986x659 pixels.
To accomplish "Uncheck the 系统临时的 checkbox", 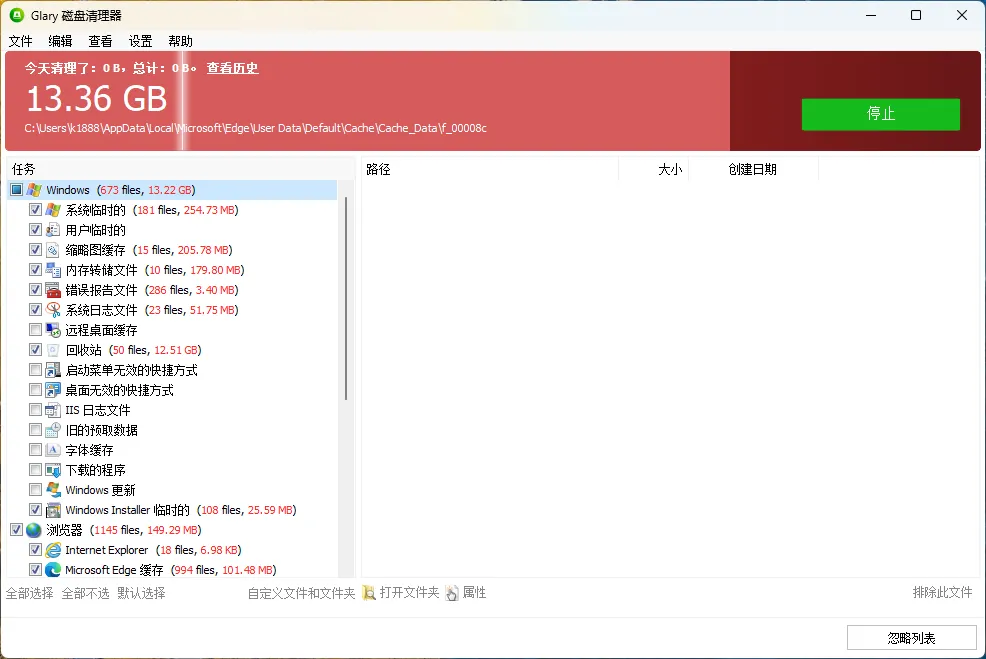I will 35,210.
